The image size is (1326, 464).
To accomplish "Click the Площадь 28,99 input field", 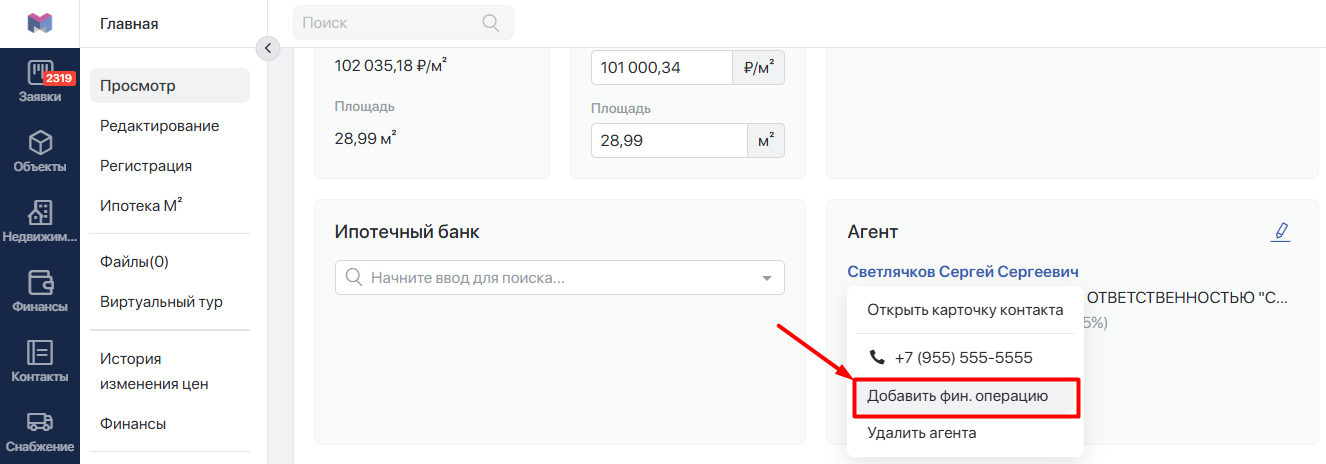I will click(x=669, y=141).
